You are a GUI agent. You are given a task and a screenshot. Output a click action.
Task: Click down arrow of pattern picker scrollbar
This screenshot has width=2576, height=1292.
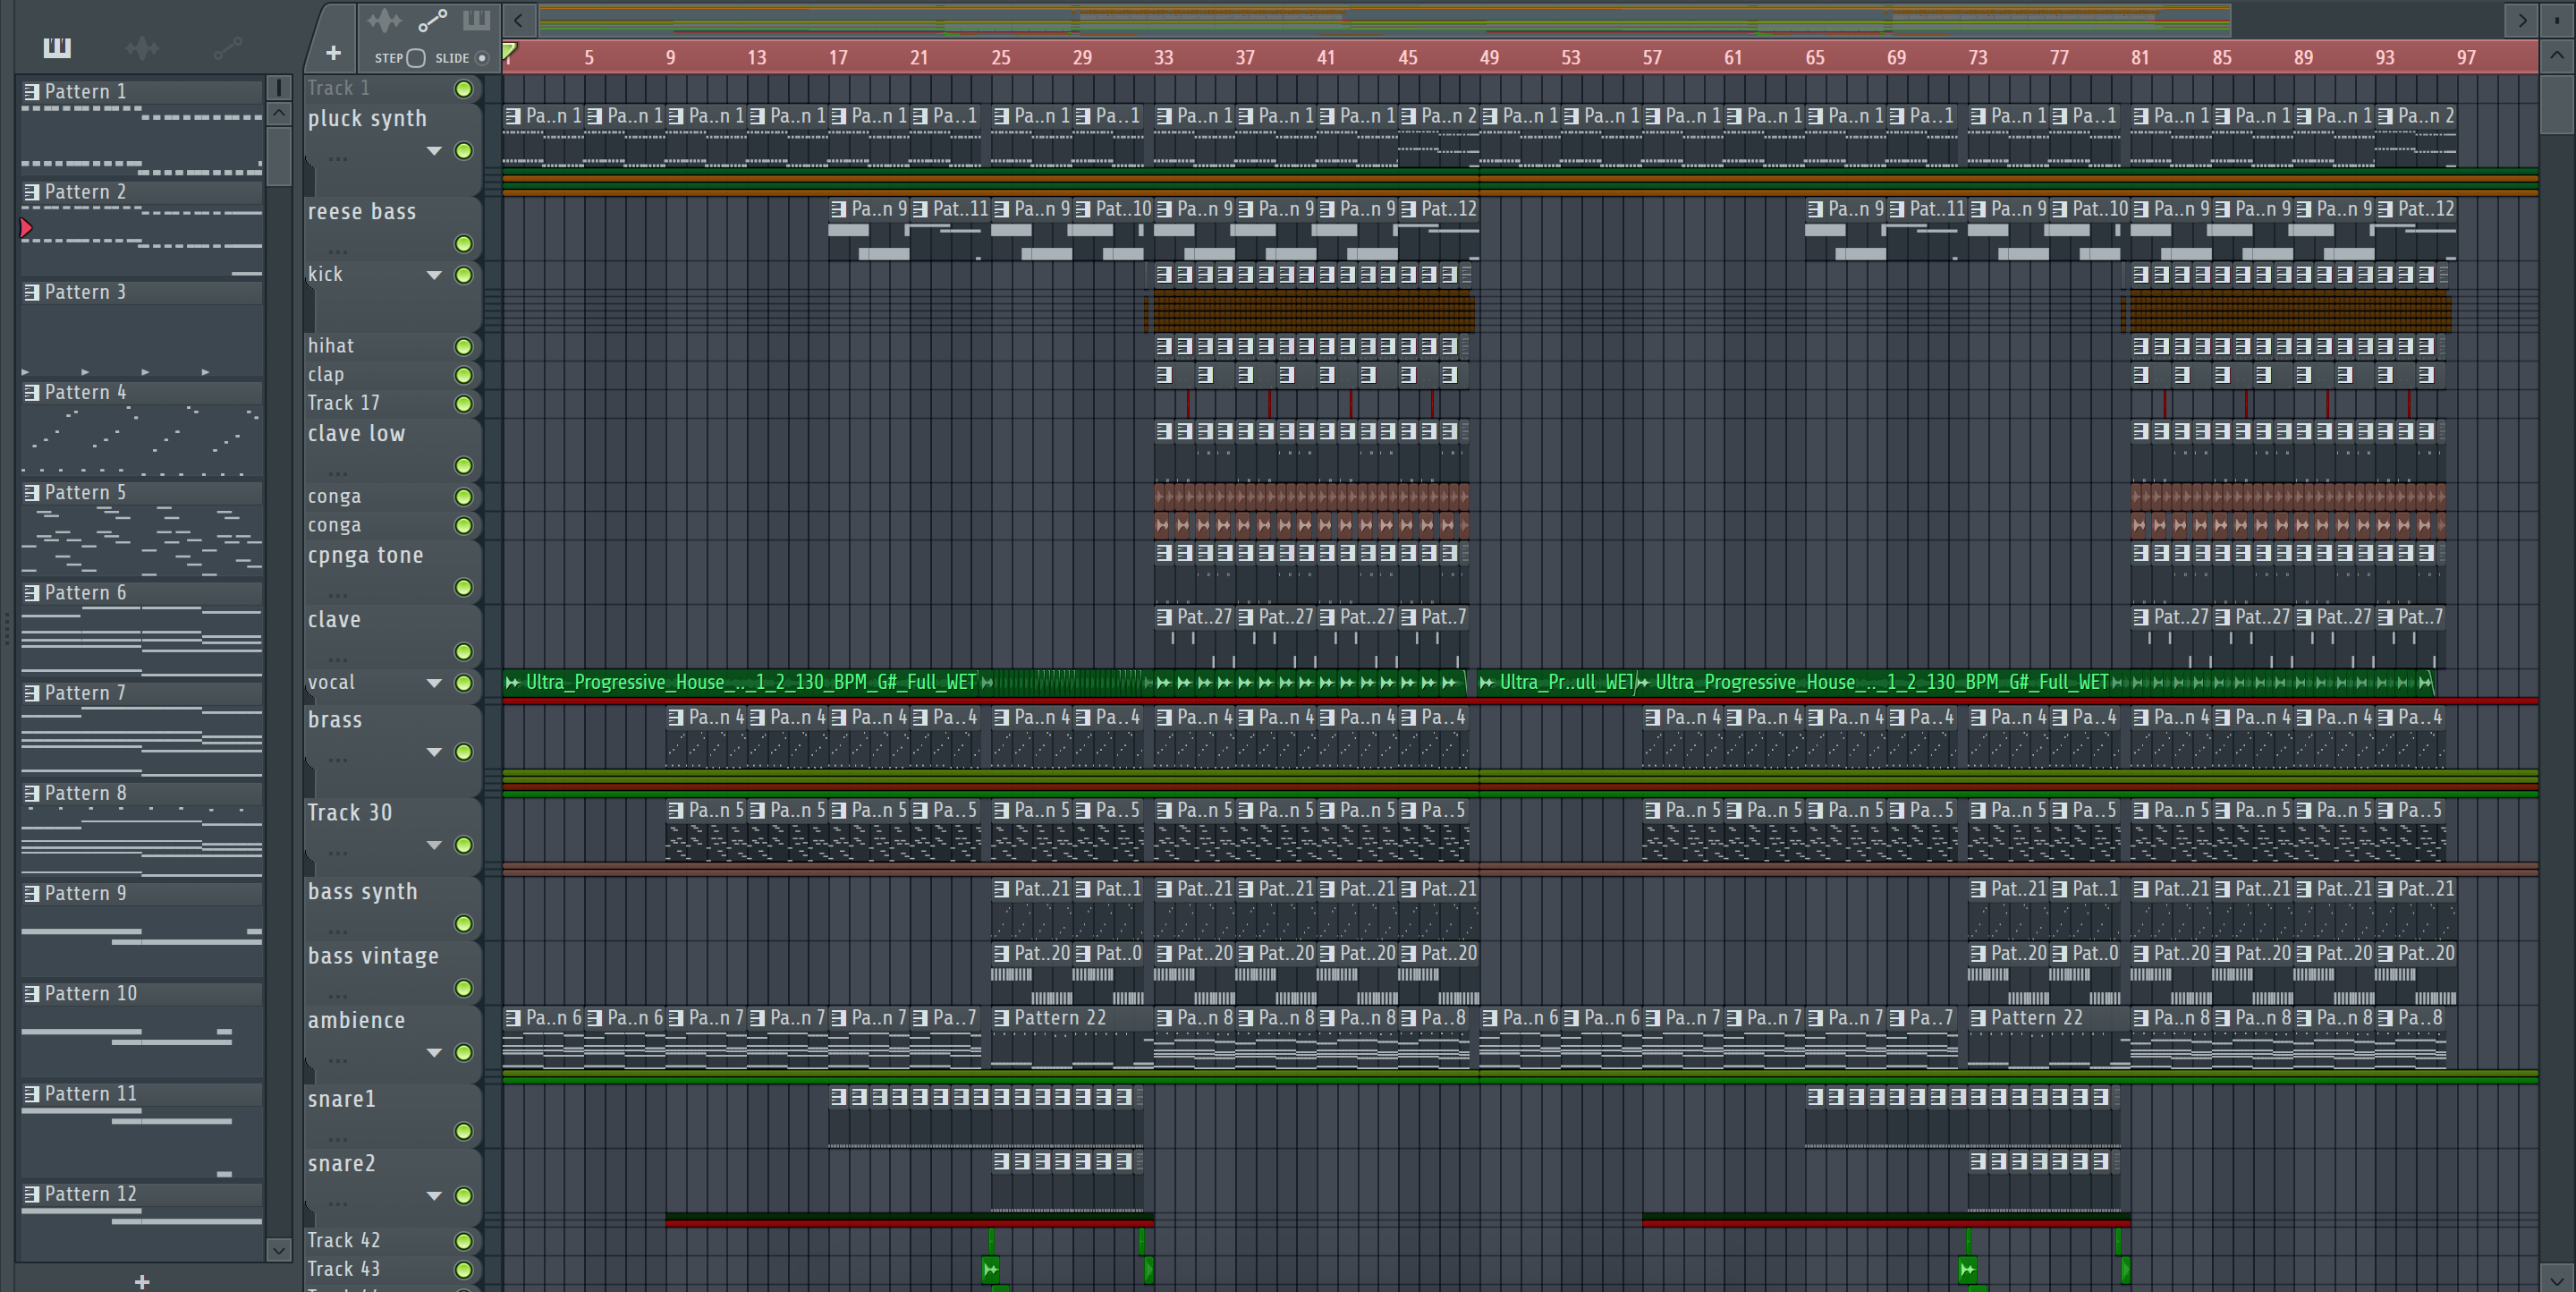point(279,1249)
